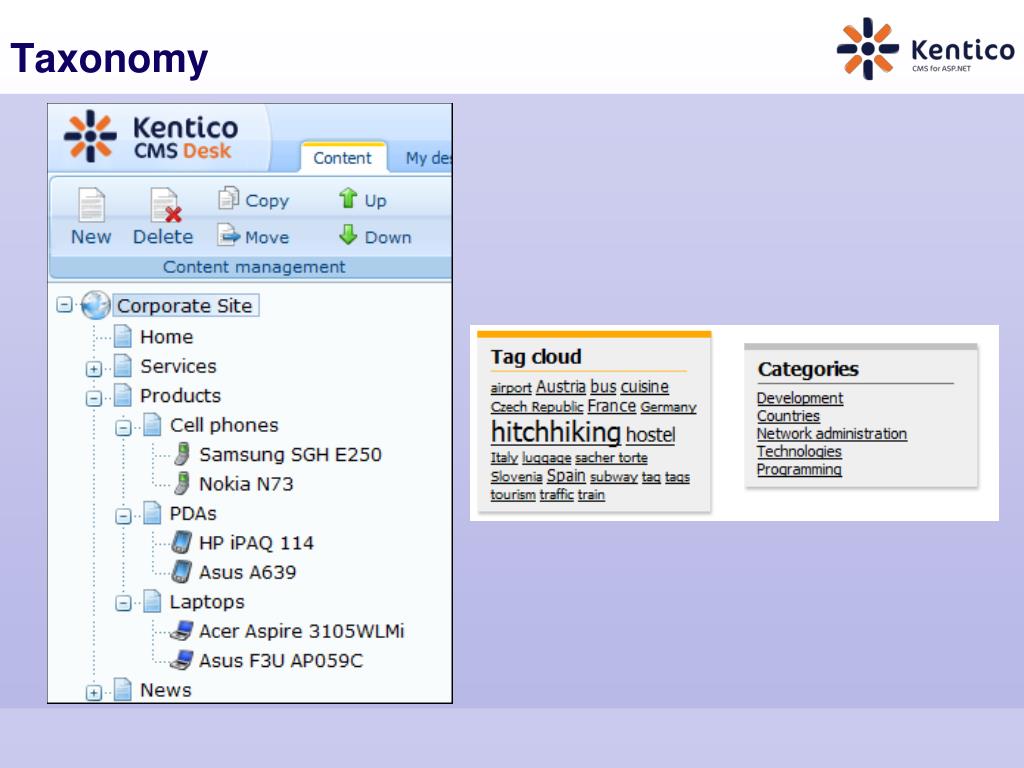Open the Slovenia tag link

click(517, 477)
